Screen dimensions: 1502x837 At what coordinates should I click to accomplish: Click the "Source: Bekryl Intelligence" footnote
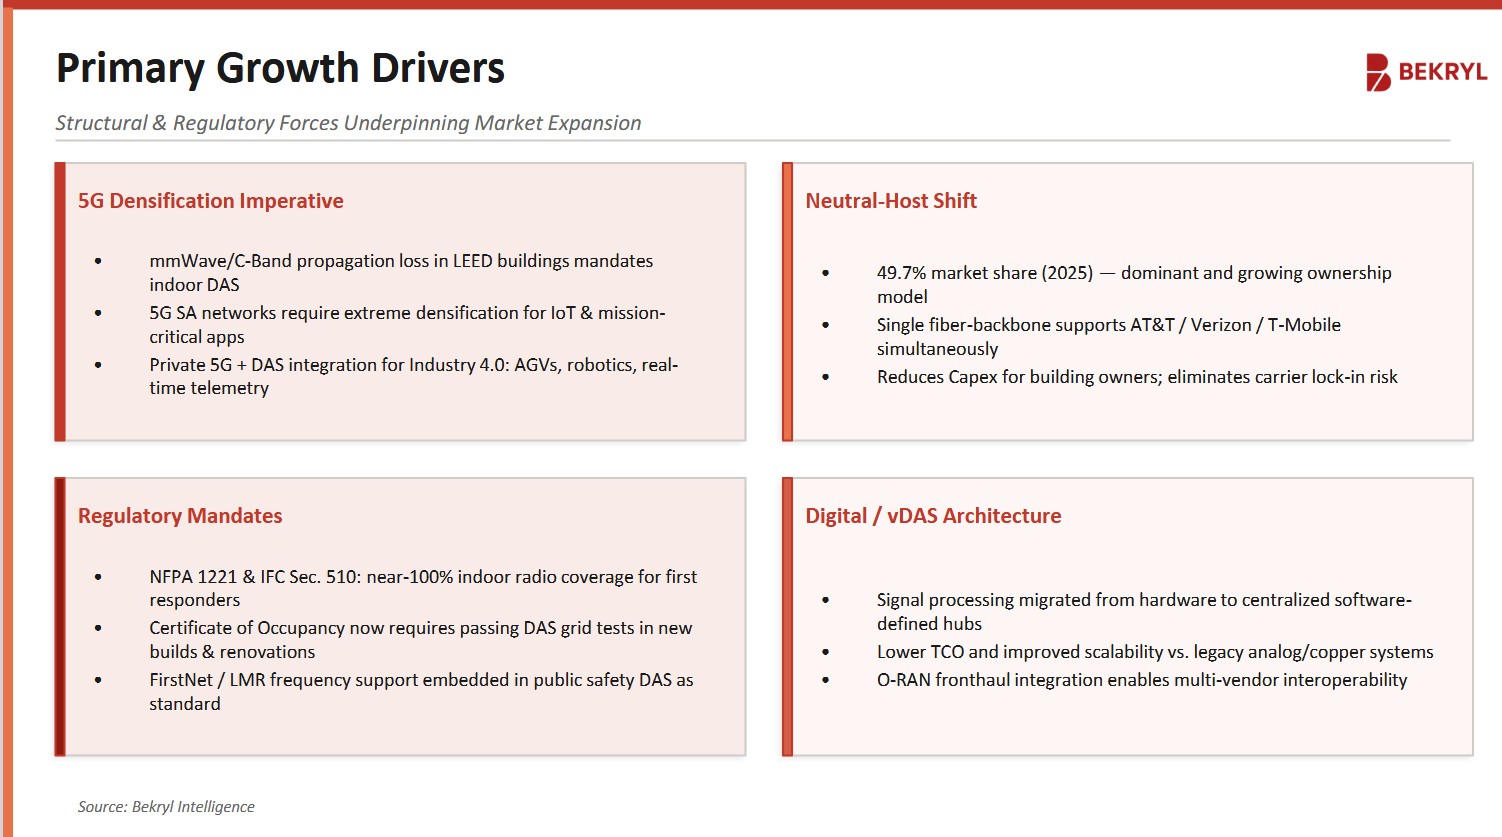166,807
